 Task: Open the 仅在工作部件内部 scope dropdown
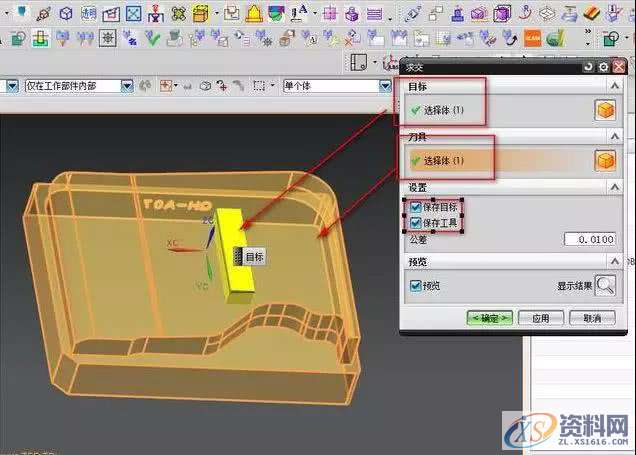pyautogui.click(x=126, y=86)
